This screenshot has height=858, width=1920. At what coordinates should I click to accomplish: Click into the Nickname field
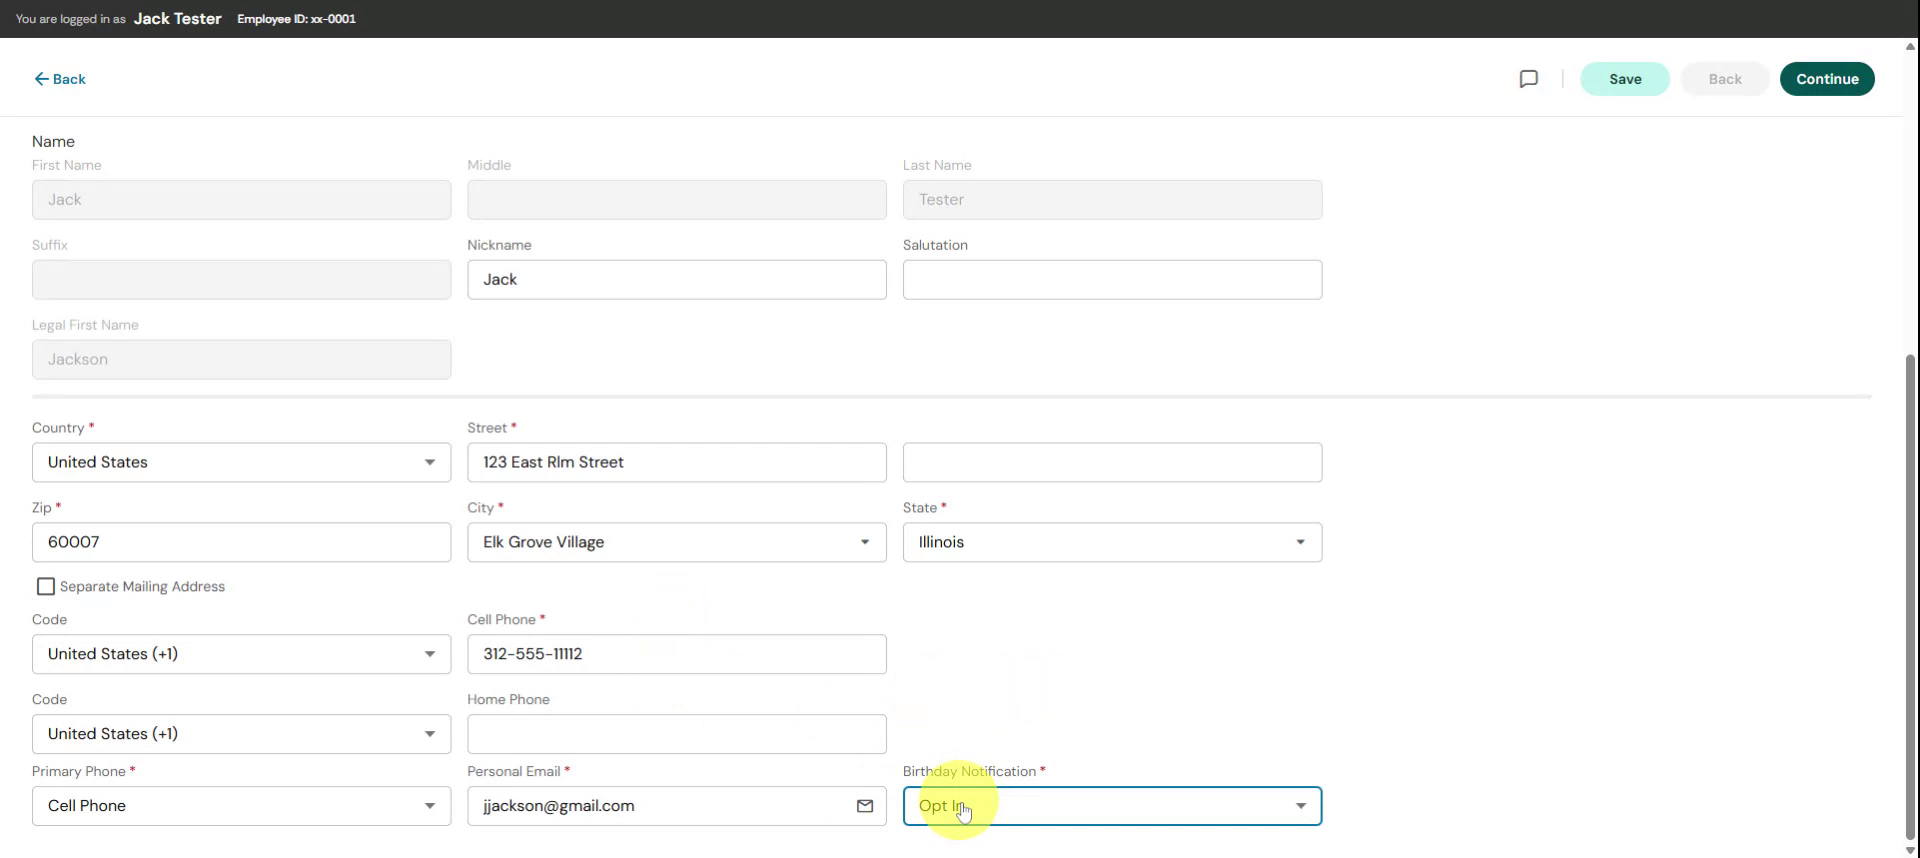point(676,280)
